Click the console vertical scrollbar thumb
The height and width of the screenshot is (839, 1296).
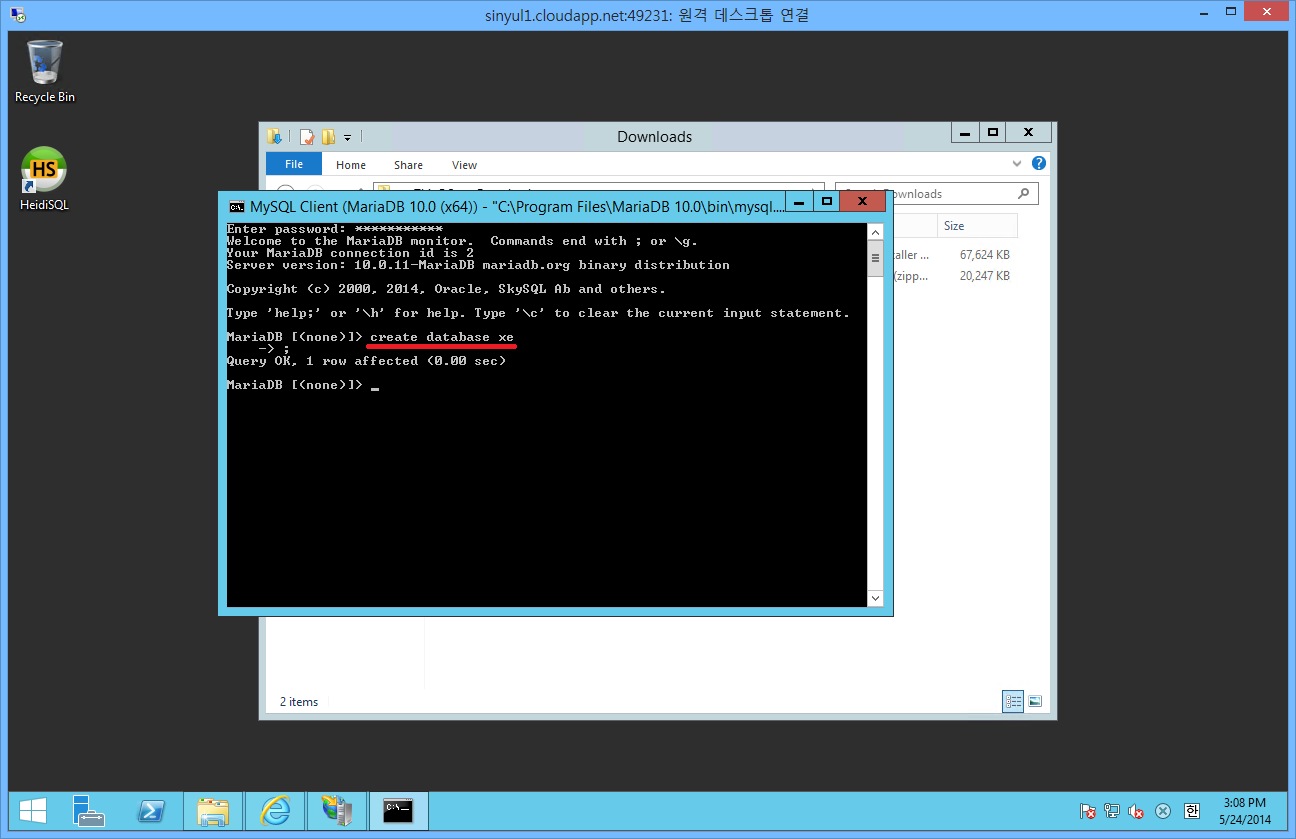click(875, 258)
